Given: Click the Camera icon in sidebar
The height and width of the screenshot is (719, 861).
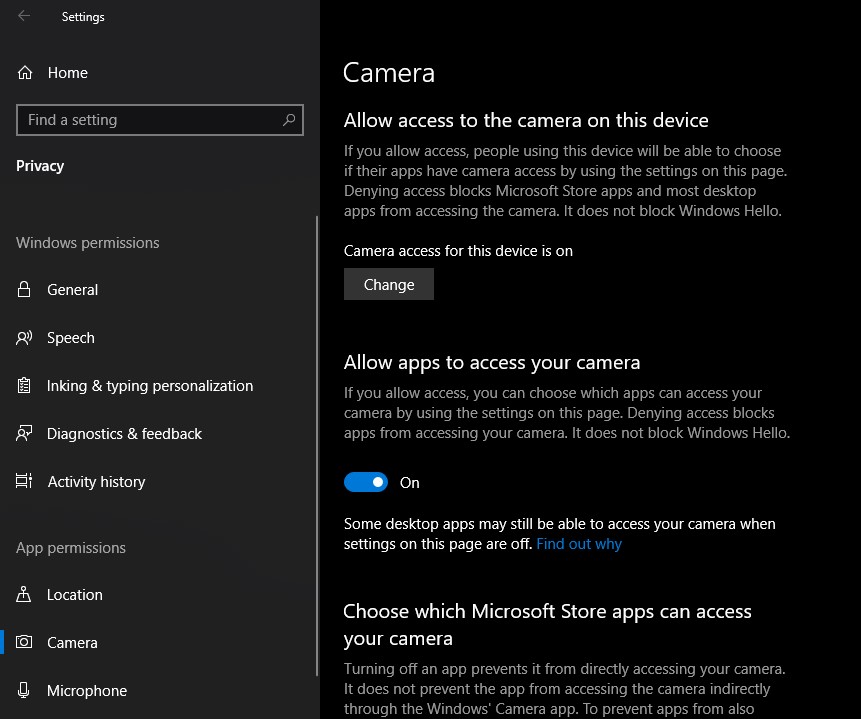Looking at the screenshot, I should pos(24,642).
